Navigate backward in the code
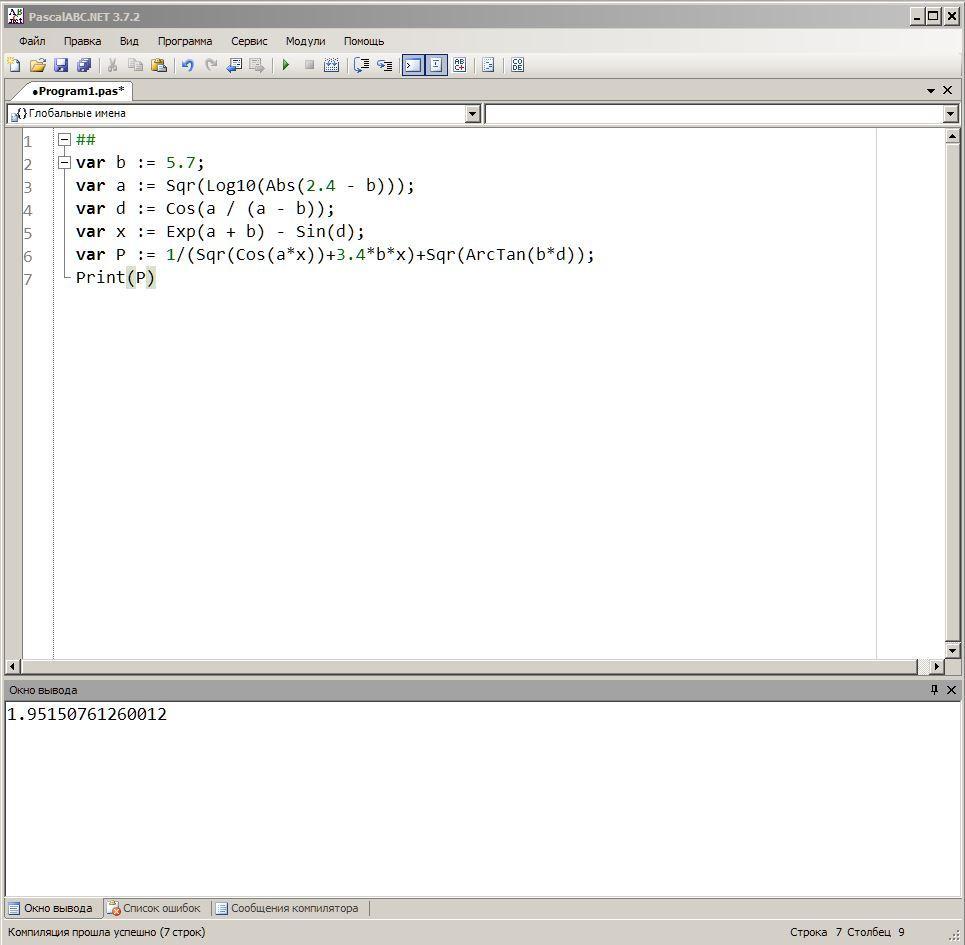The image size is (965, 945). 234,65
